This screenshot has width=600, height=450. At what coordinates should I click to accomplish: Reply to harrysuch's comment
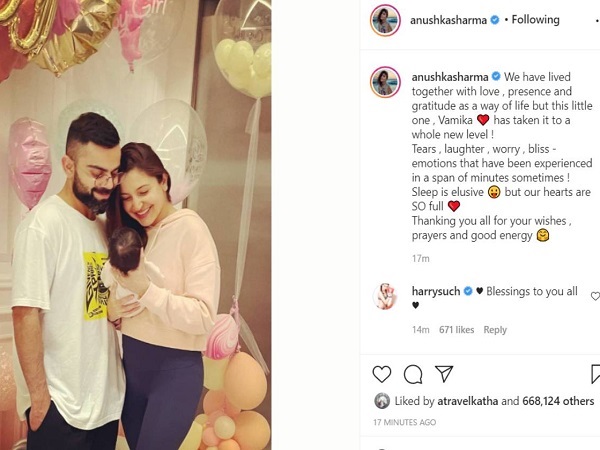point(495,330)
